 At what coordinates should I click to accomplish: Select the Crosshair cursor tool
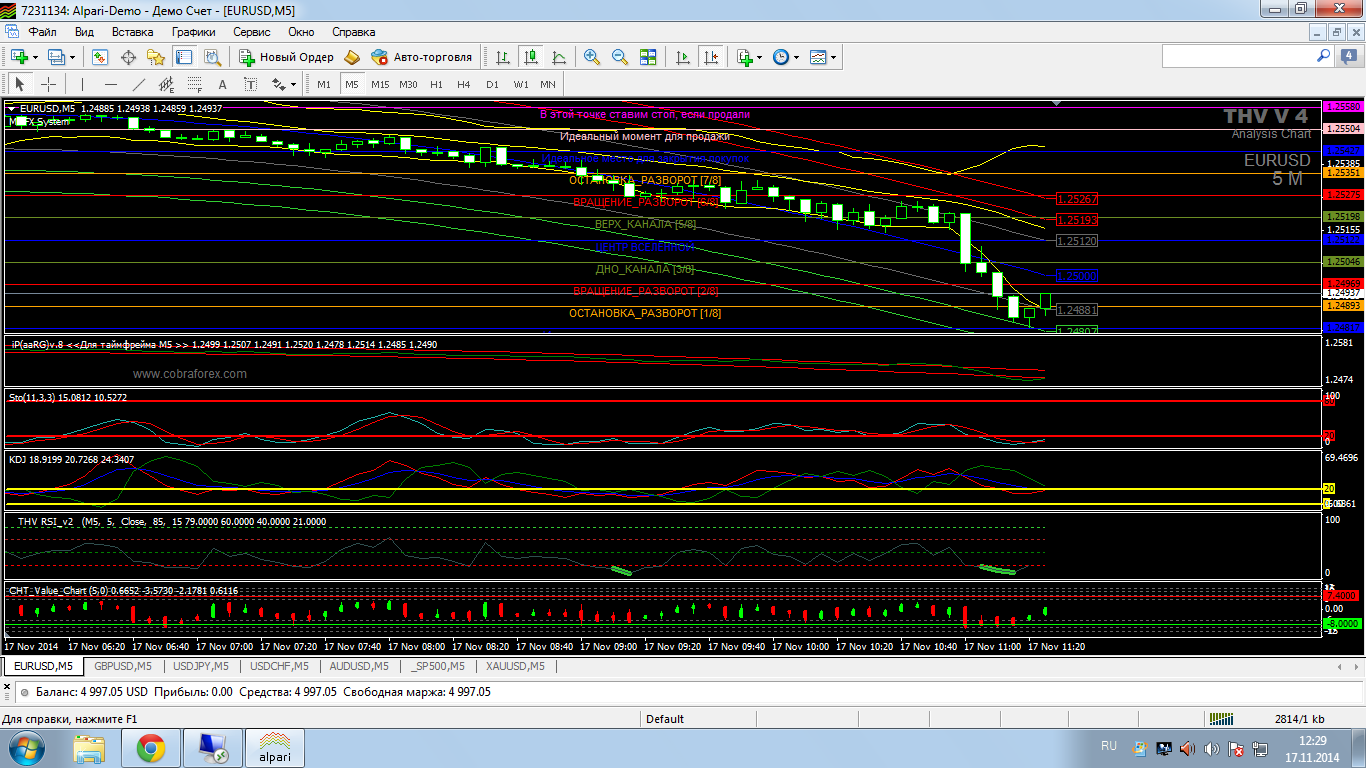pyautogui.click(x=47, y=84)
